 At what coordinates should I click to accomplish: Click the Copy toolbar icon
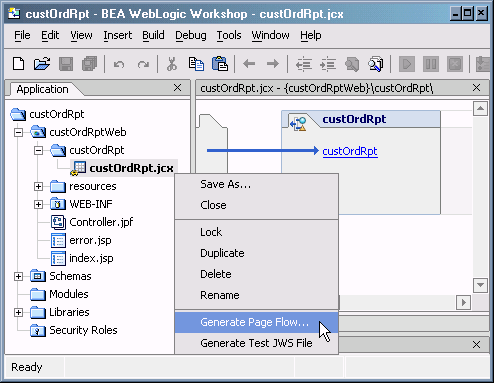coord(196,63)
